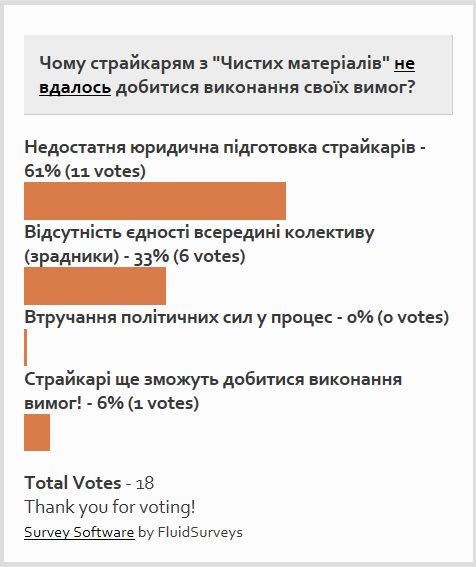The width and height of the screenshot is (476, 567).
Task: Click the "(6 votes)" count text
Action: click(x=209, y=256)
